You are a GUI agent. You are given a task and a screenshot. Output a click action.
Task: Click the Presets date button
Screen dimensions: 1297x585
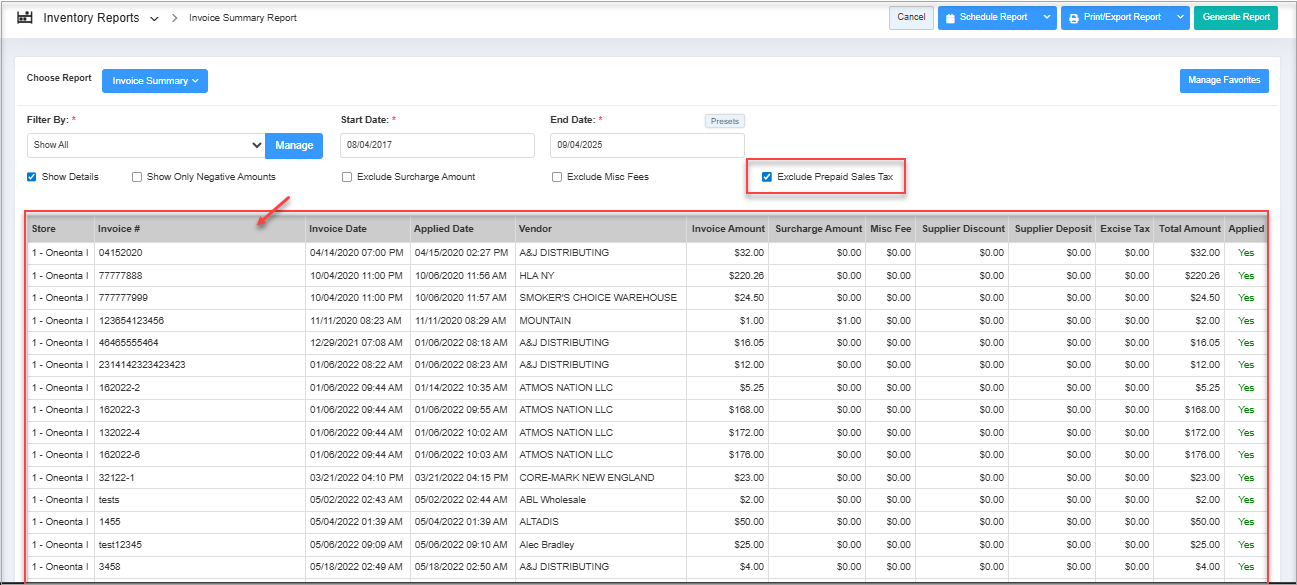point(724,121)
